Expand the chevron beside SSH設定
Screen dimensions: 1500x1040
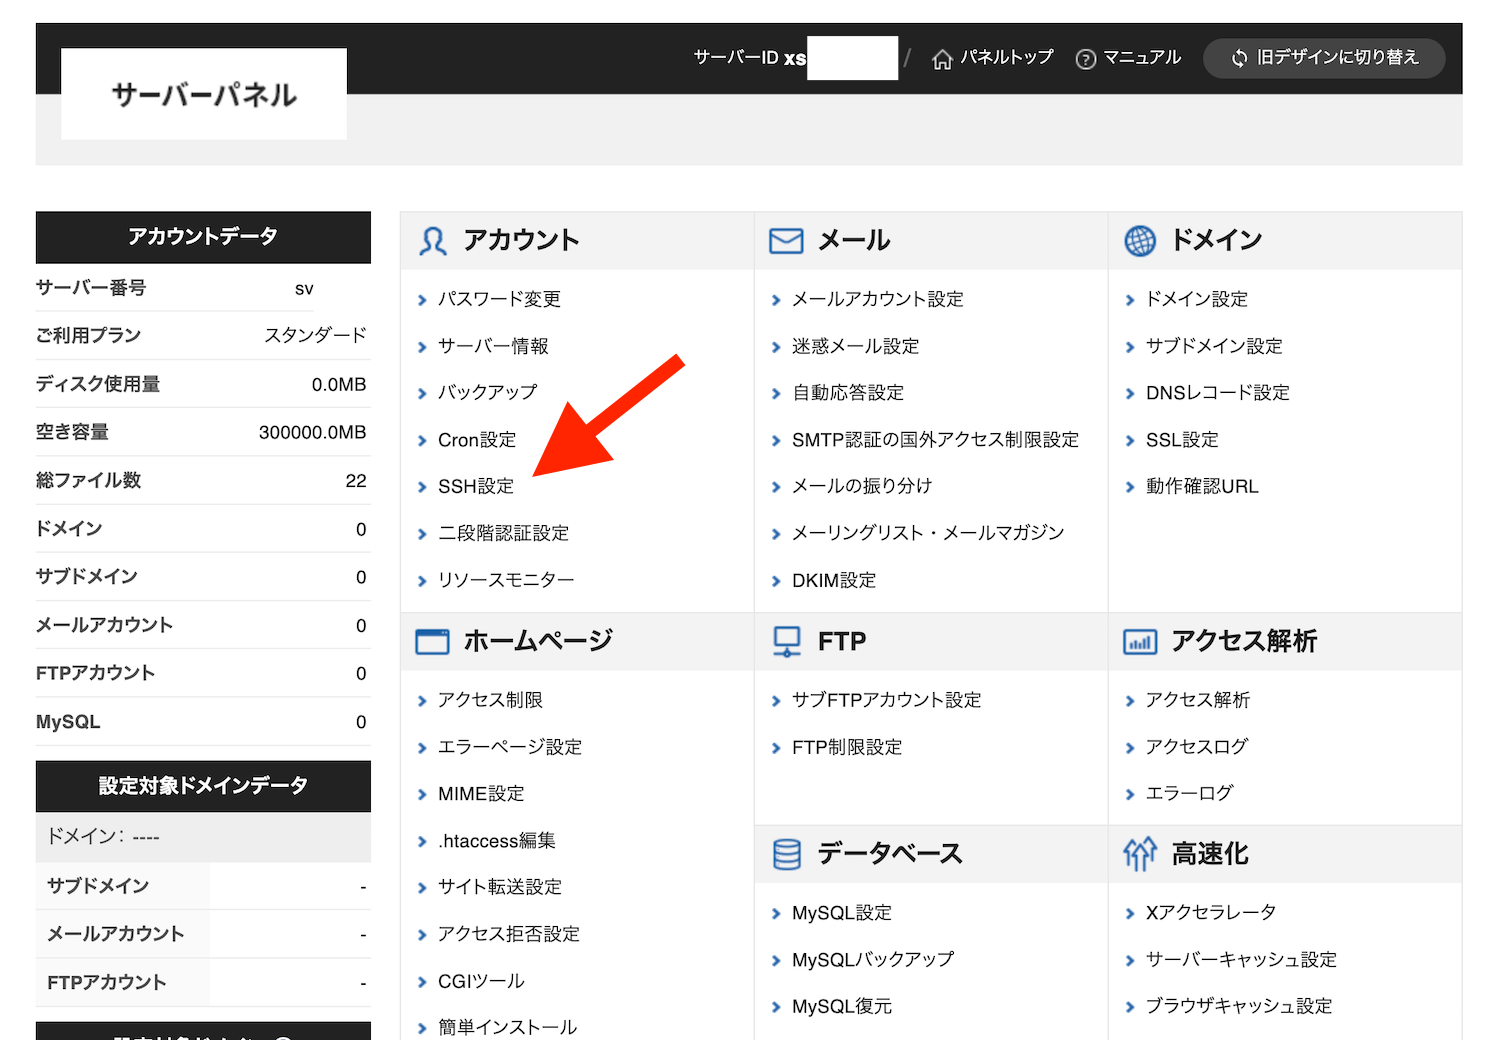[x=423, y=486]
